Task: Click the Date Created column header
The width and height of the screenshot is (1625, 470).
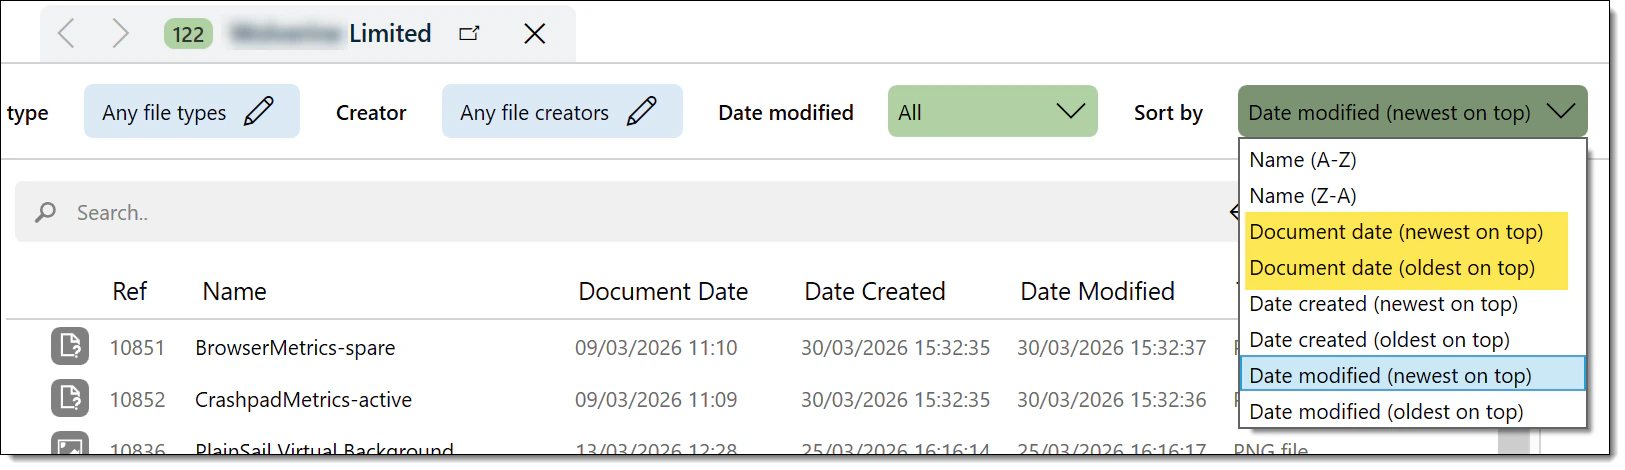Action: pyautogui.click(x=875, y=291)
